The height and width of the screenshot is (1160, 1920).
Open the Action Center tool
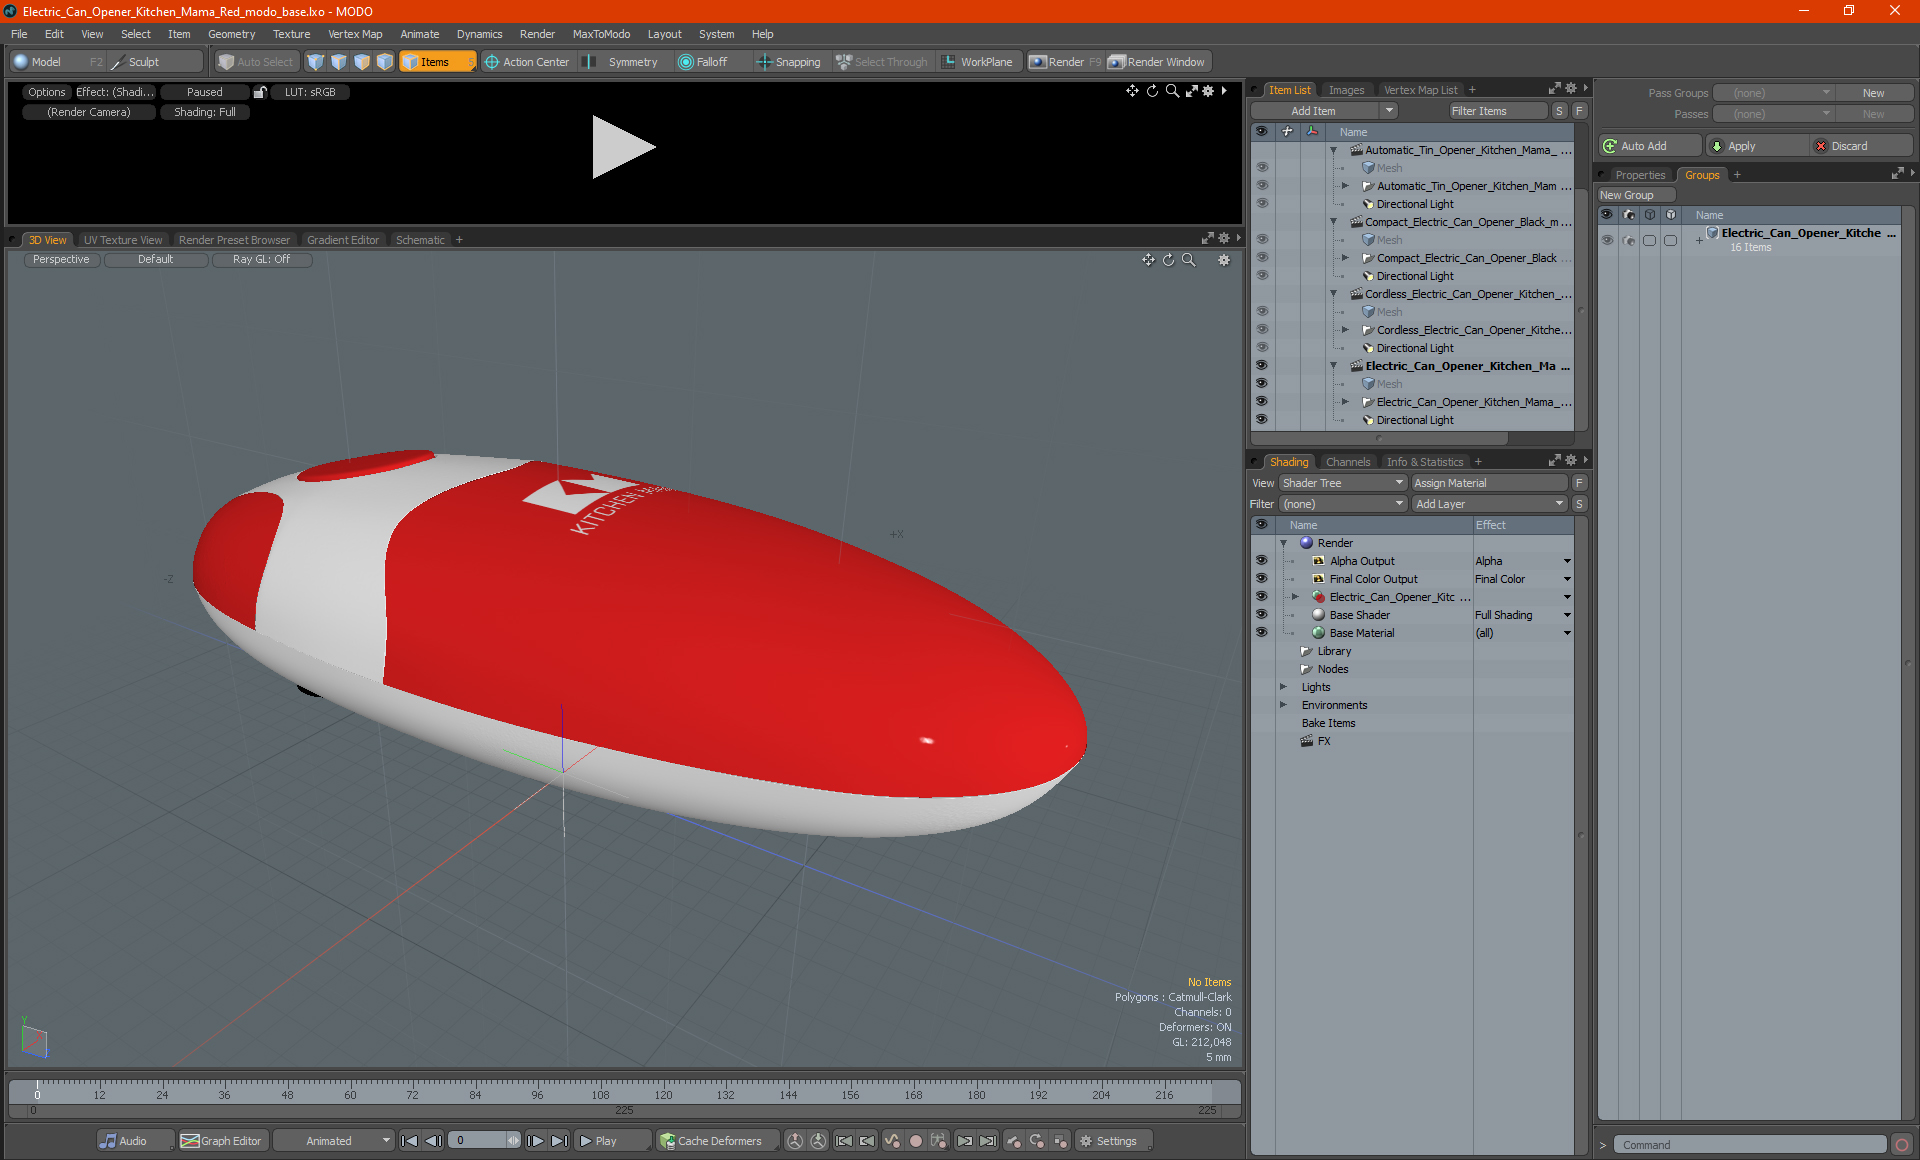[x=527, y=62]
